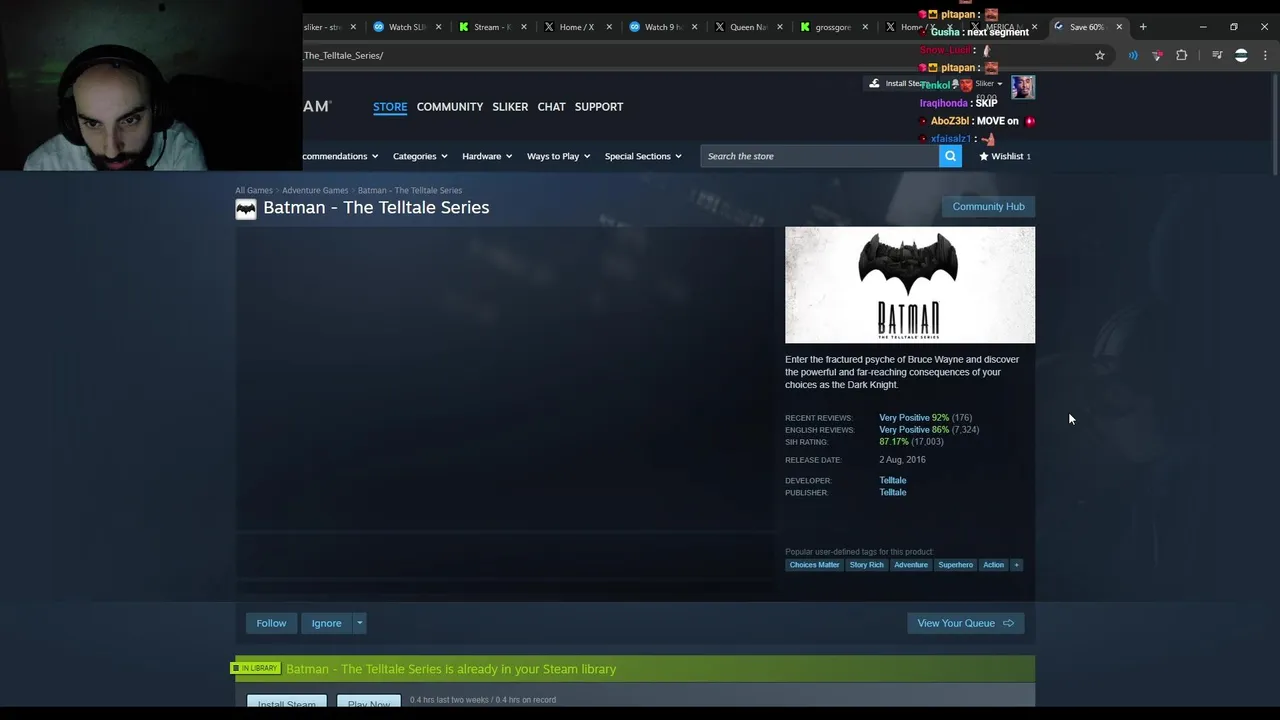The image size is (1280, 720).
Task: Click the SIH rating '87.17%' value
Action: 894,441
